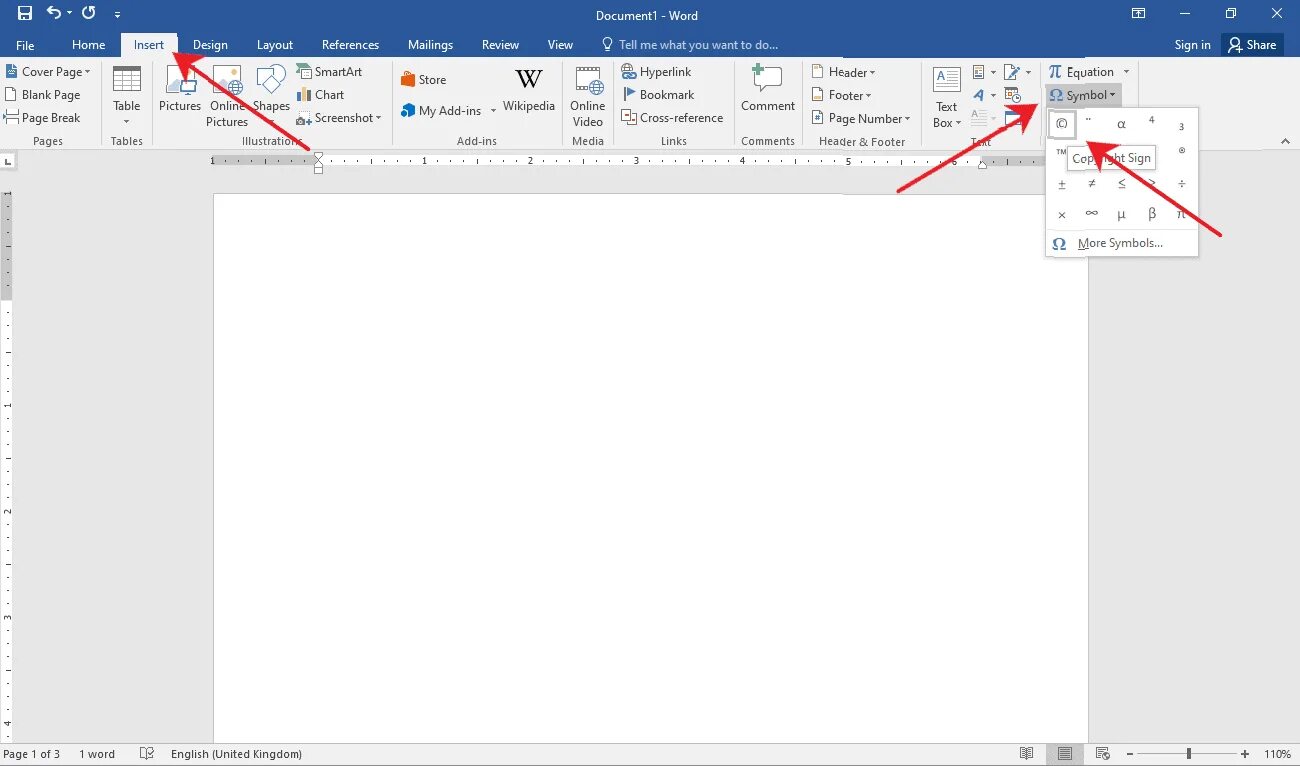Screen dimensions: 1300x766
Task: Insert the multiplication sign symbol
Action: [1062, 214]
